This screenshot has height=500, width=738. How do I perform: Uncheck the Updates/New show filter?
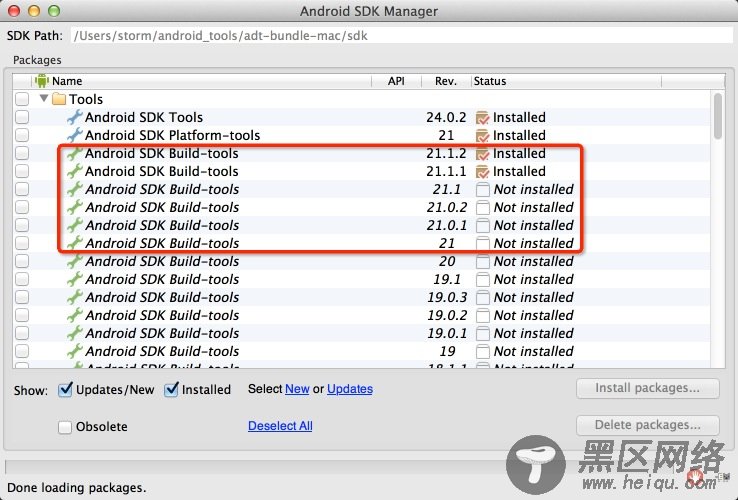click(x=65, y=389)
